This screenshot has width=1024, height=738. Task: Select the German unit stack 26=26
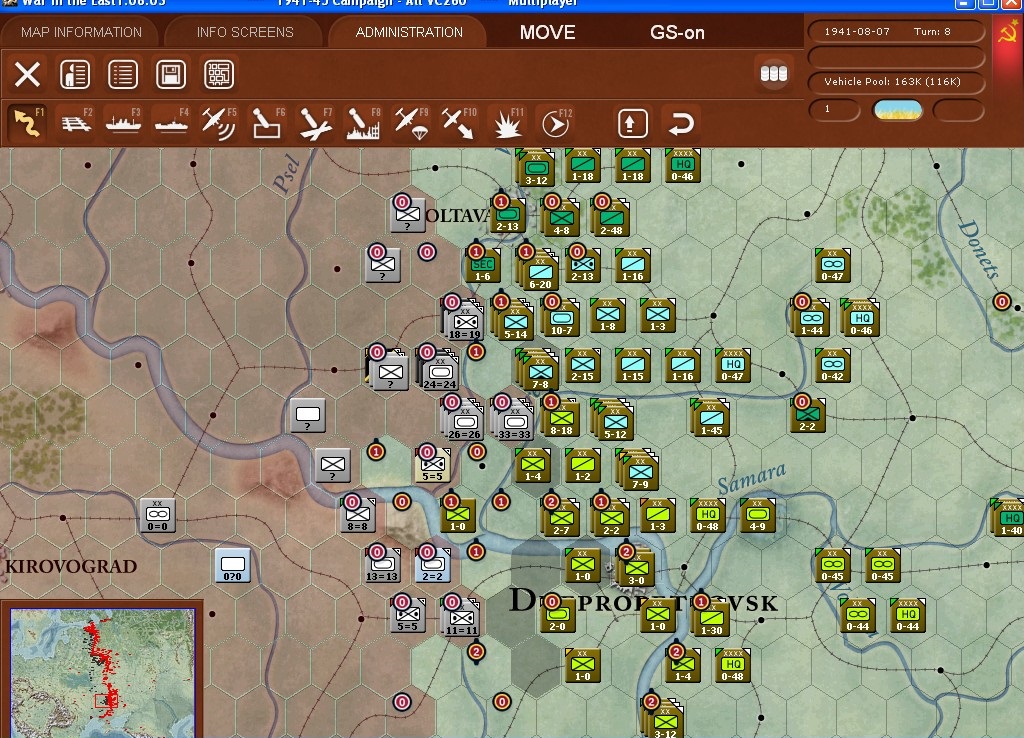(464, 421)
